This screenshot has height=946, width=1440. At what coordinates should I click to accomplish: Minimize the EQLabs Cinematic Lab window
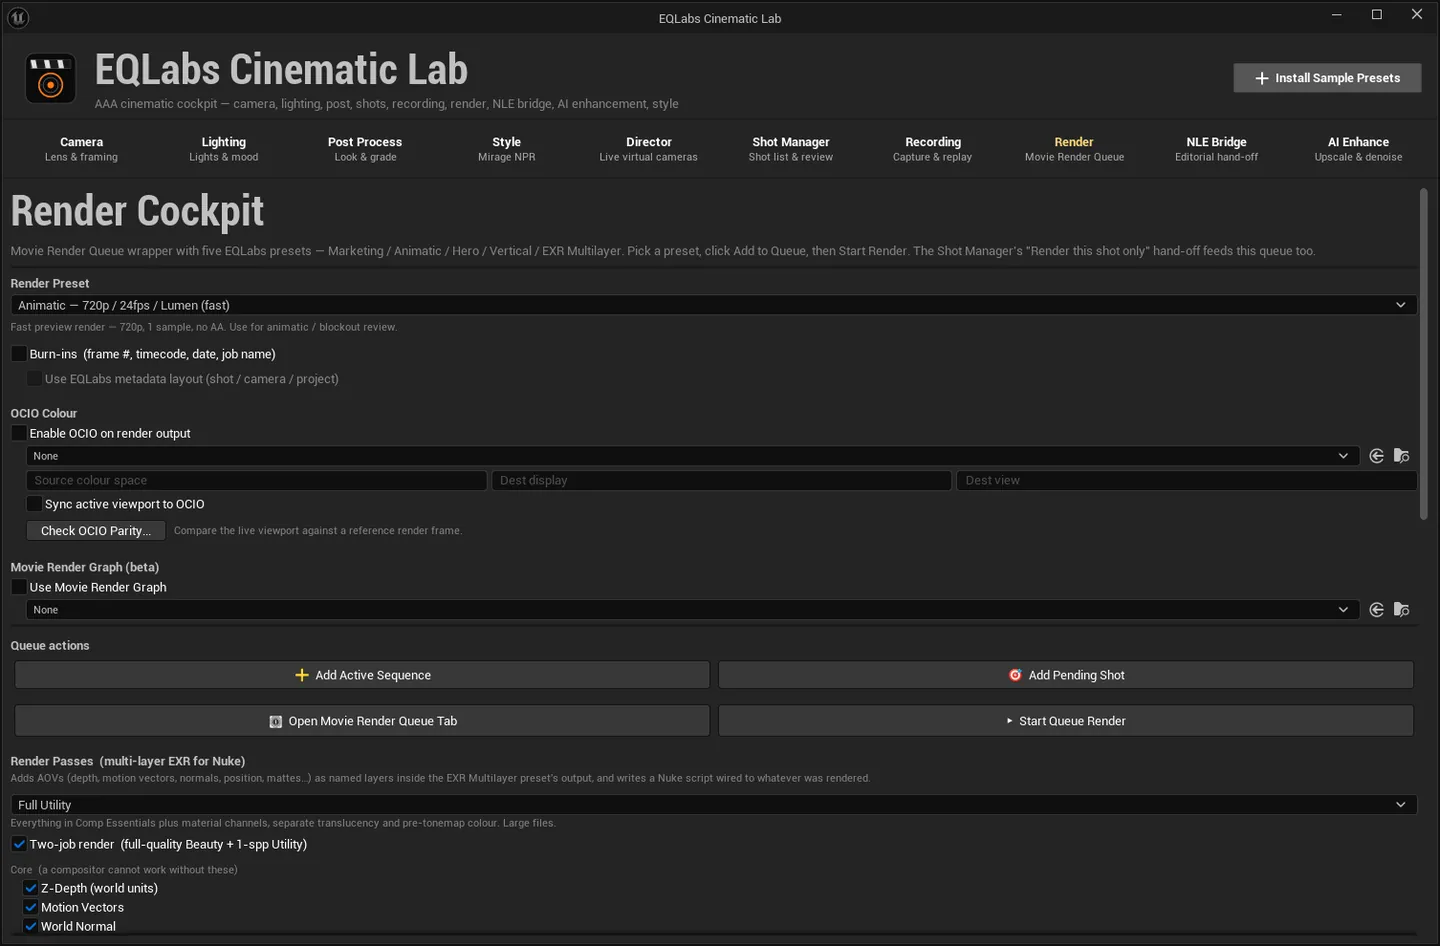tap(1337, 15)
